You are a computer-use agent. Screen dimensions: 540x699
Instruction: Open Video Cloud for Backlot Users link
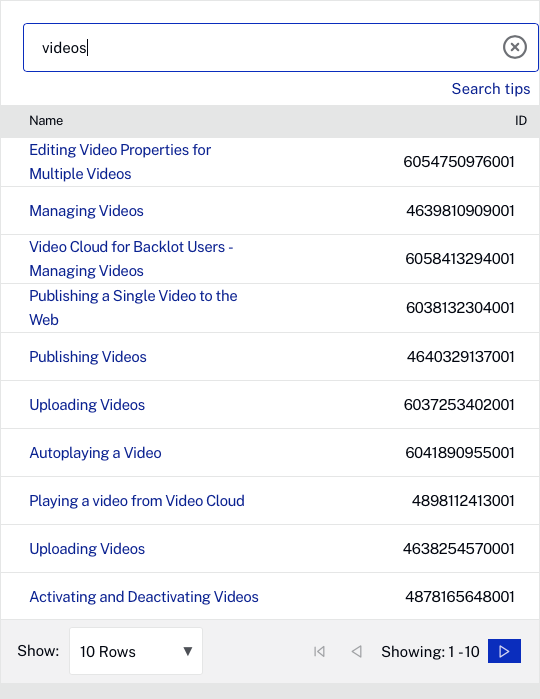131,259
